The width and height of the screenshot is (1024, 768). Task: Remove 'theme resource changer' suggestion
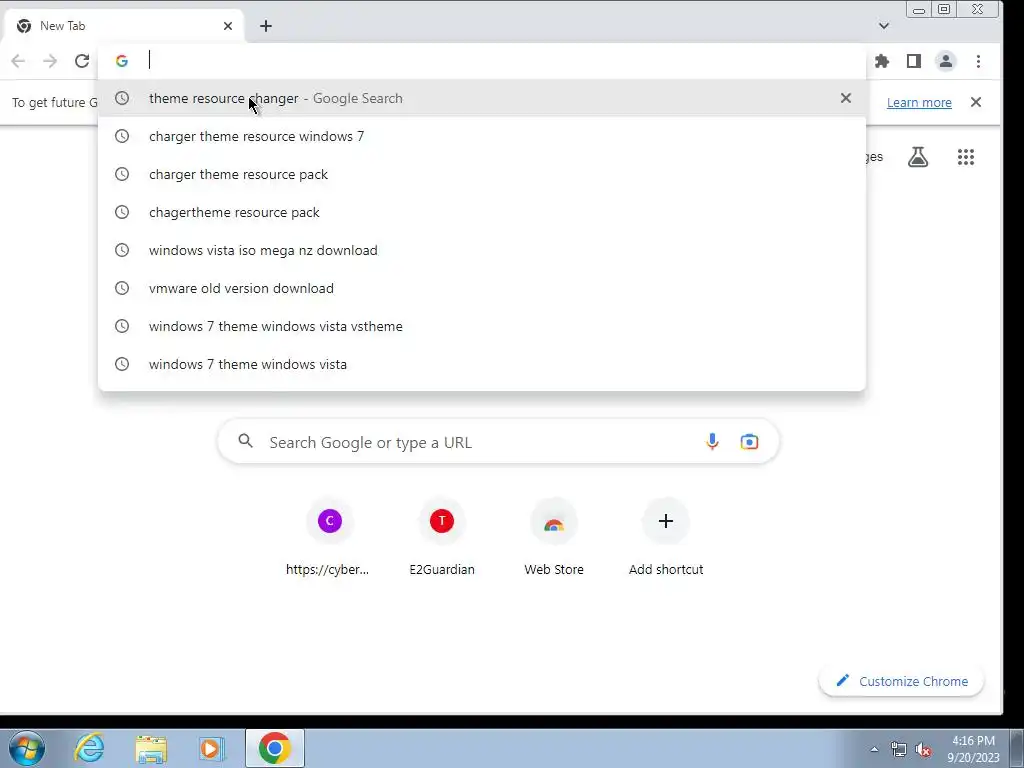point(846,98)
